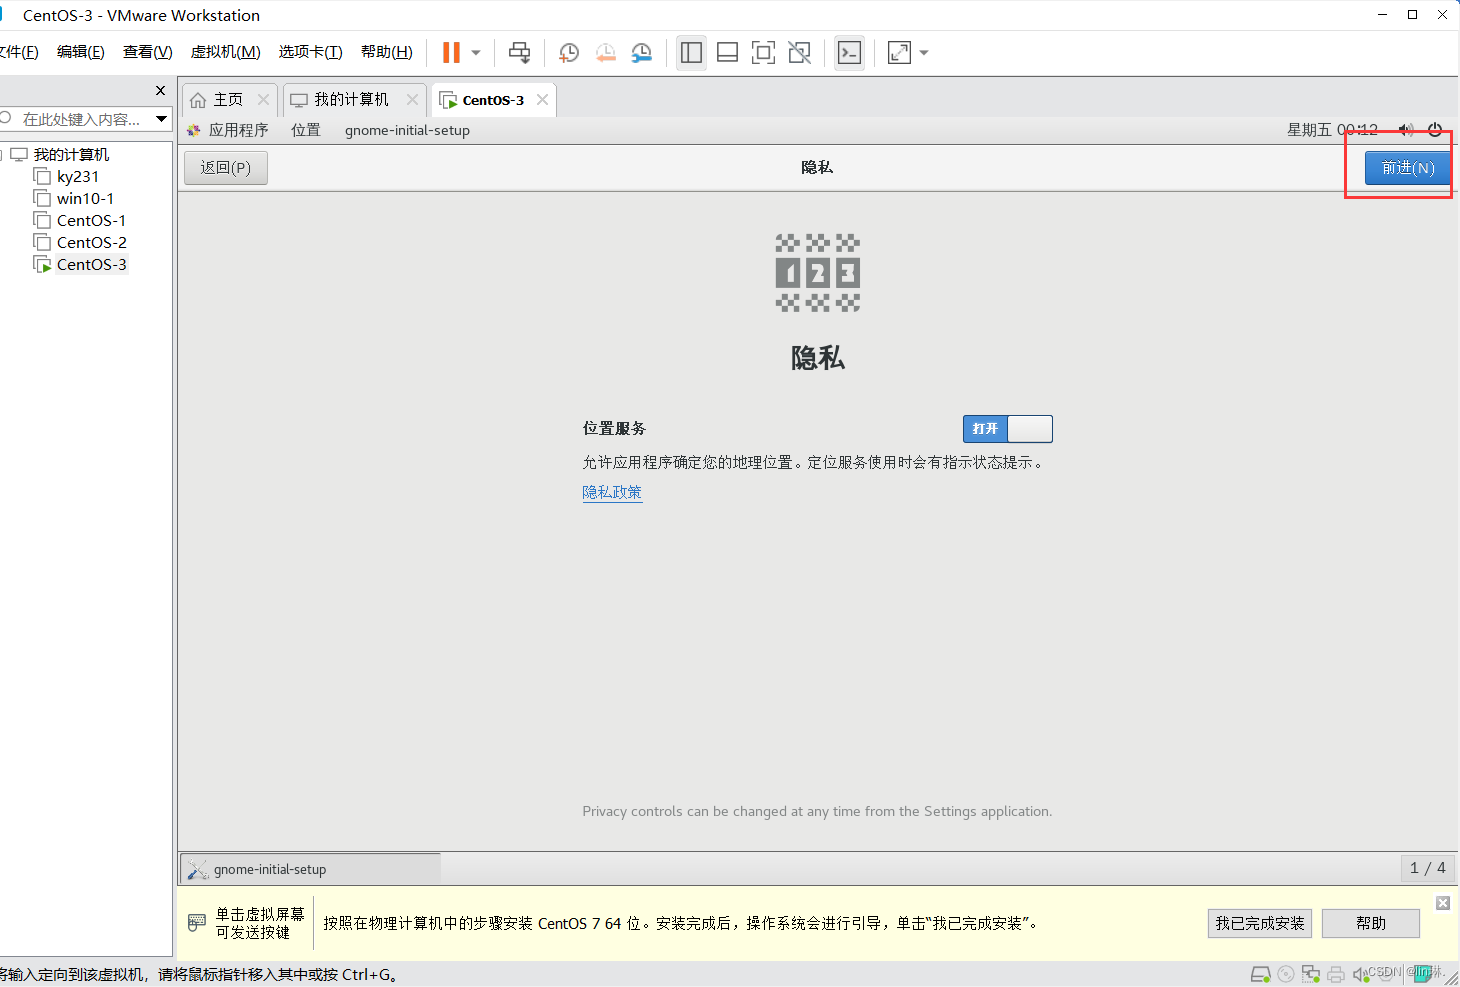Click the 1 / 4 workspace indicator
1460x987 pixels.
[x=1428, y=868]
